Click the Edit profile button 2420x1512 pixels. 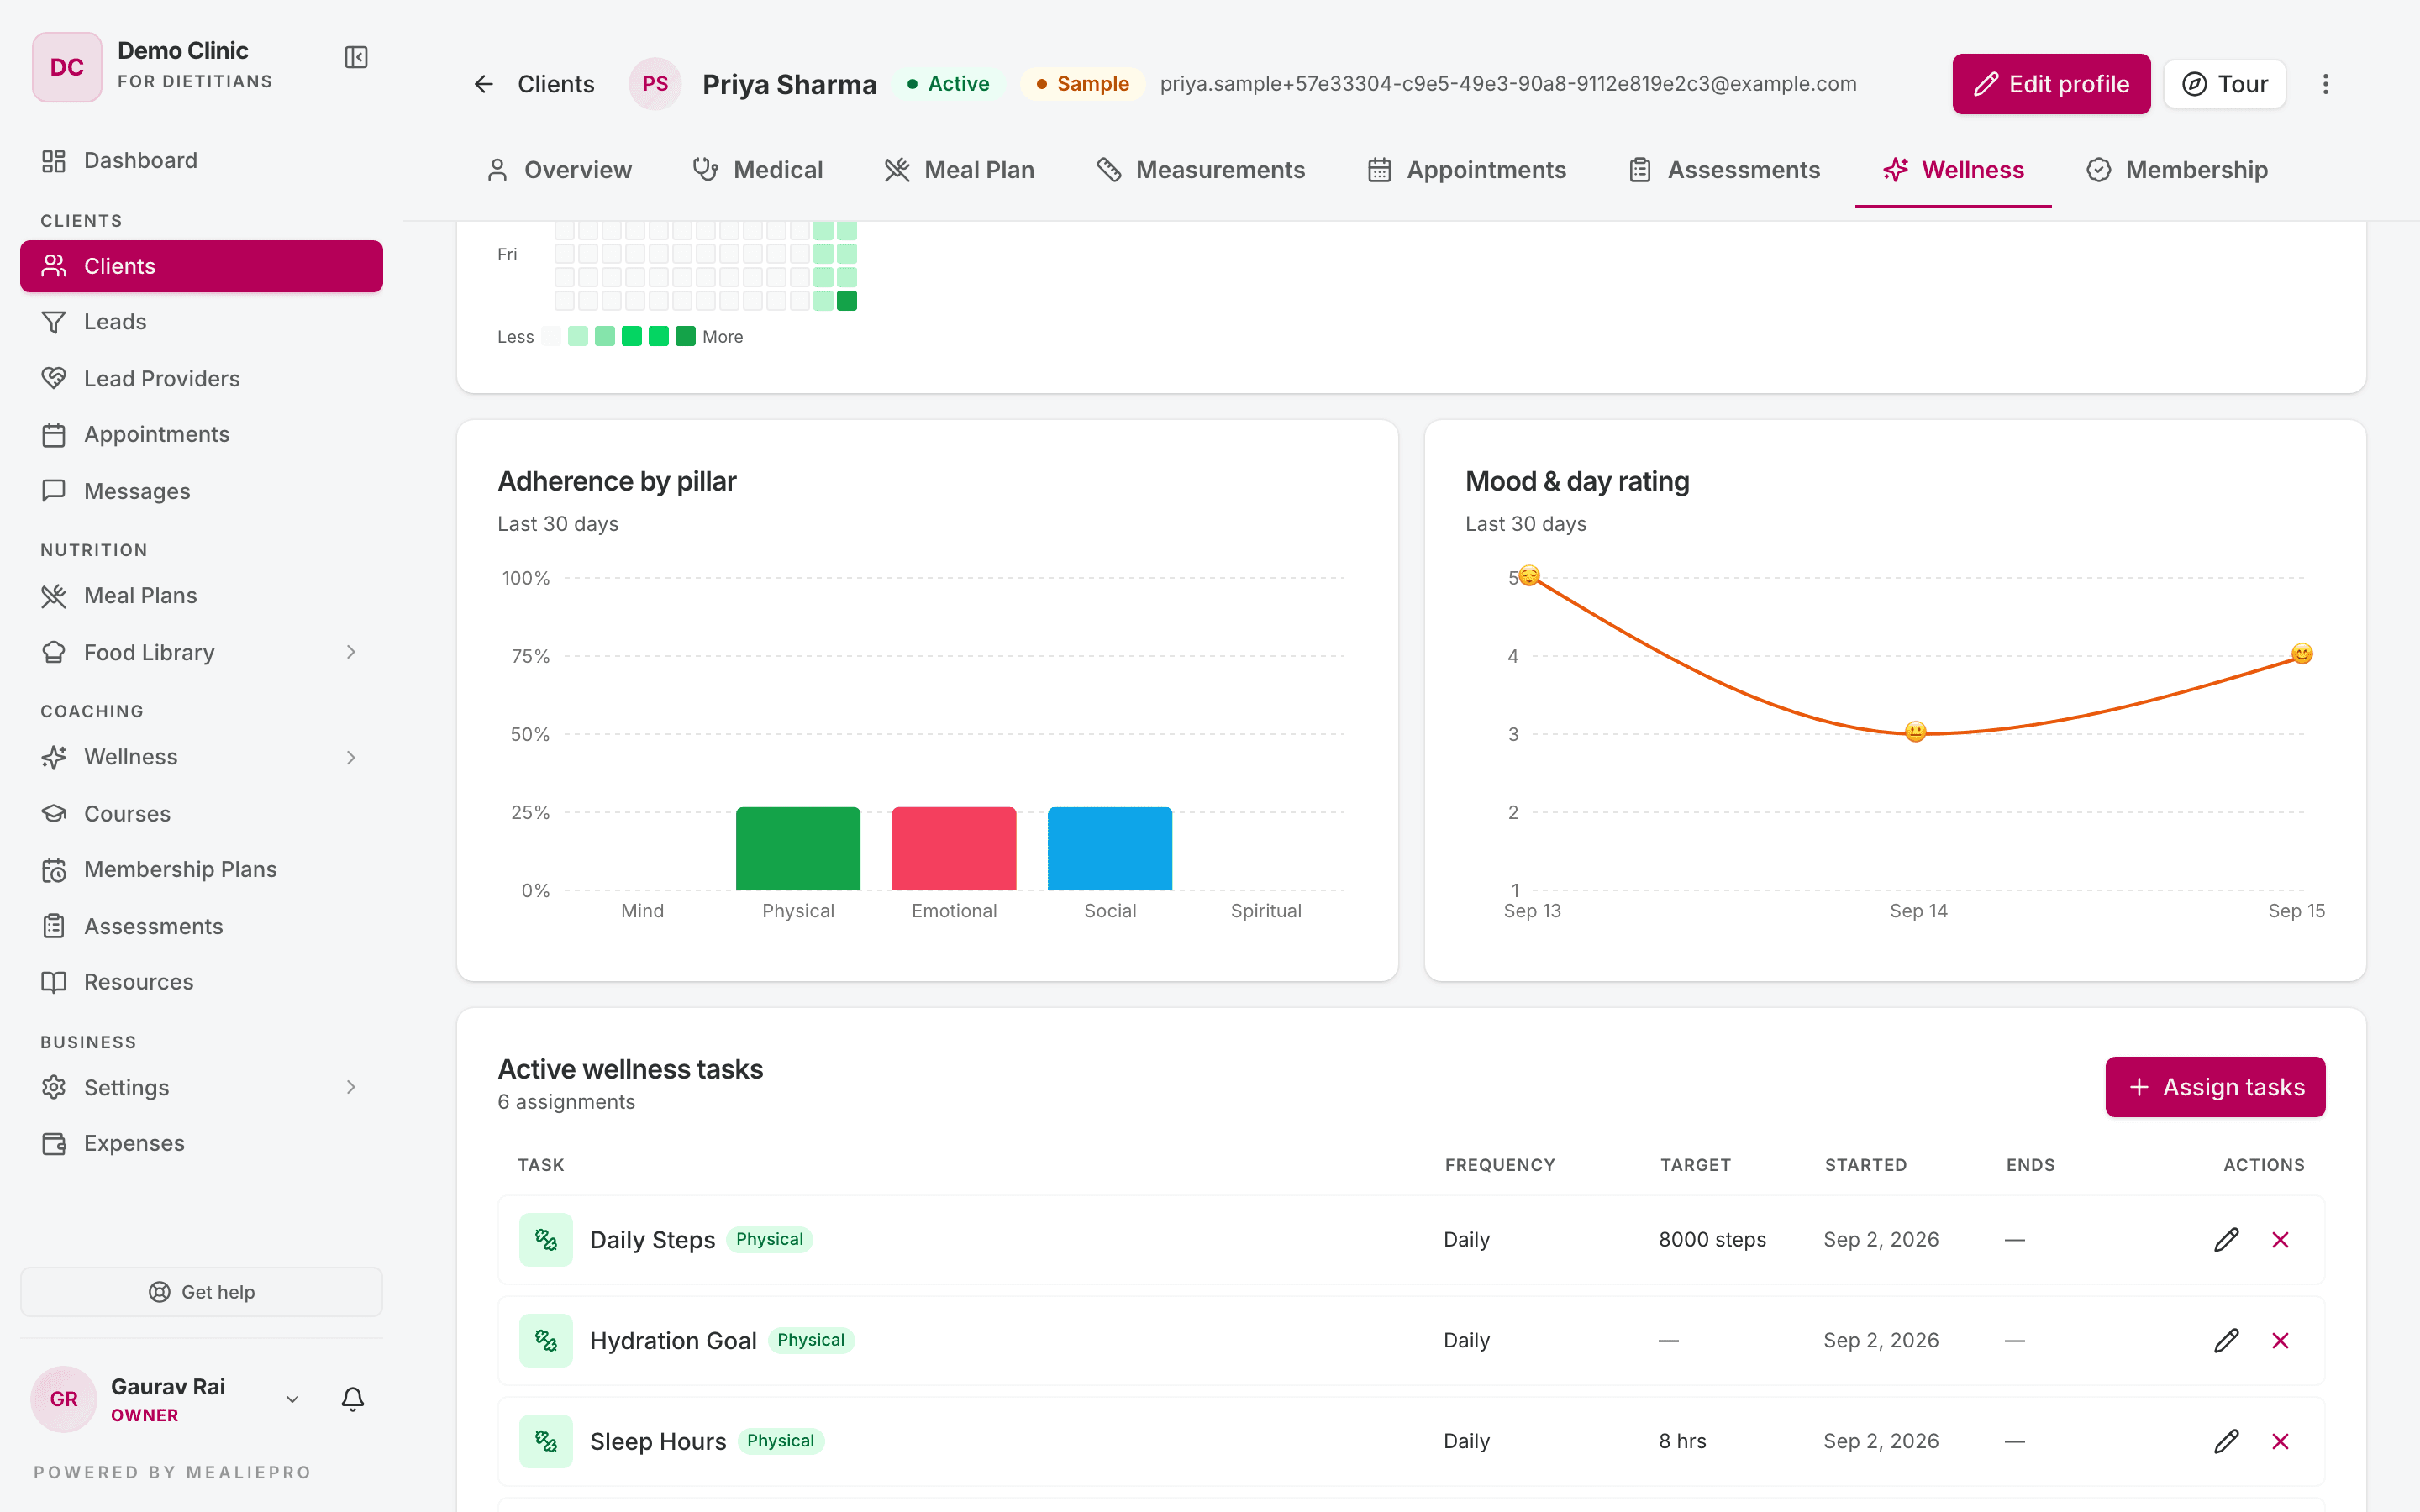pos(2051,84)
